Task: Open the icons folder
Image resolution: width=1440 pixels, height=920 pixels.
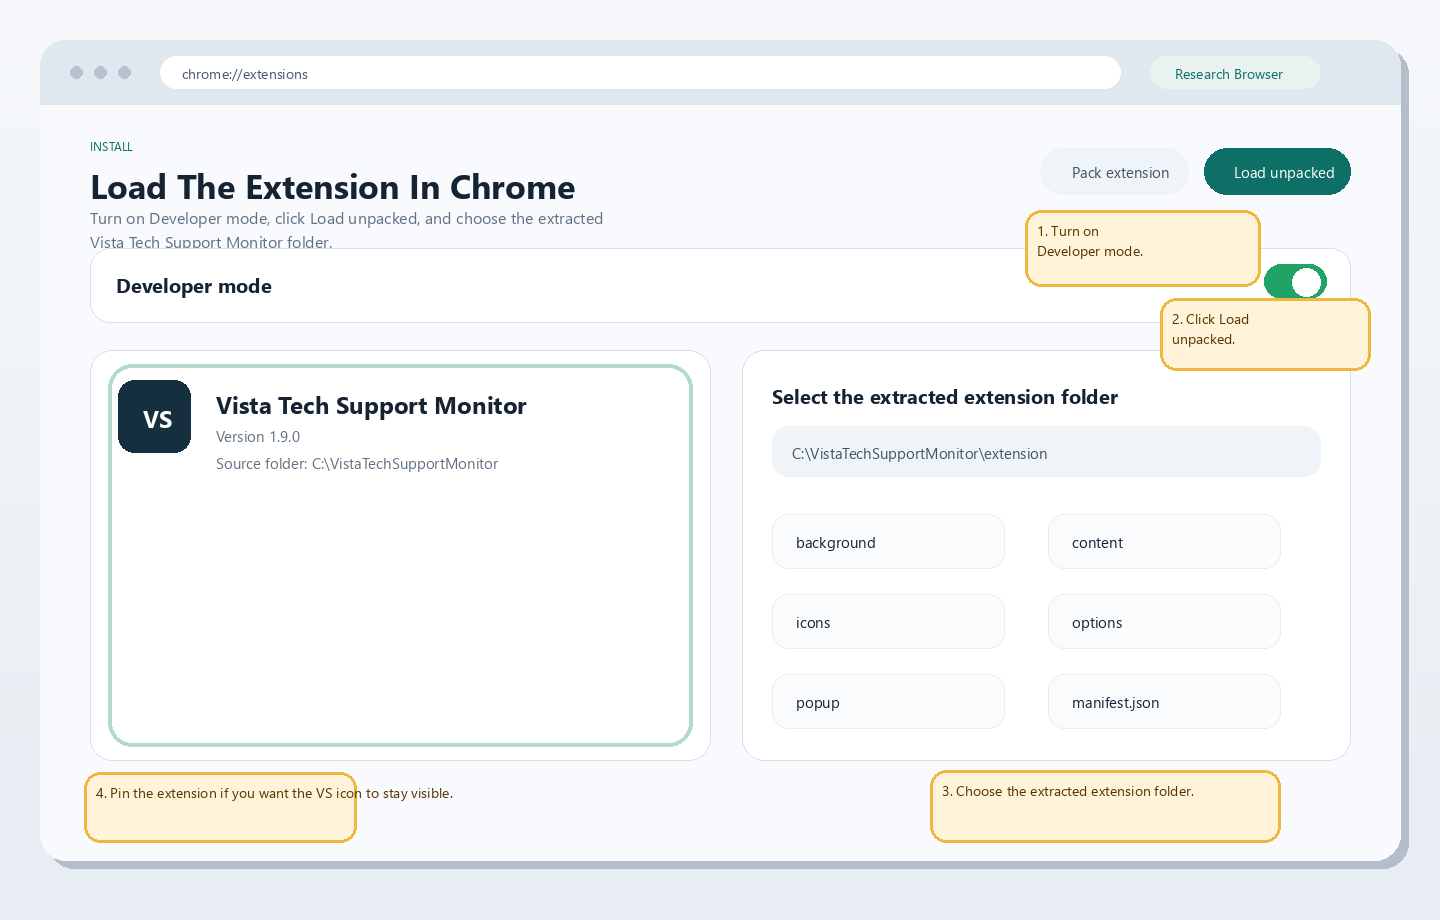Action: (x=888, y=622)
